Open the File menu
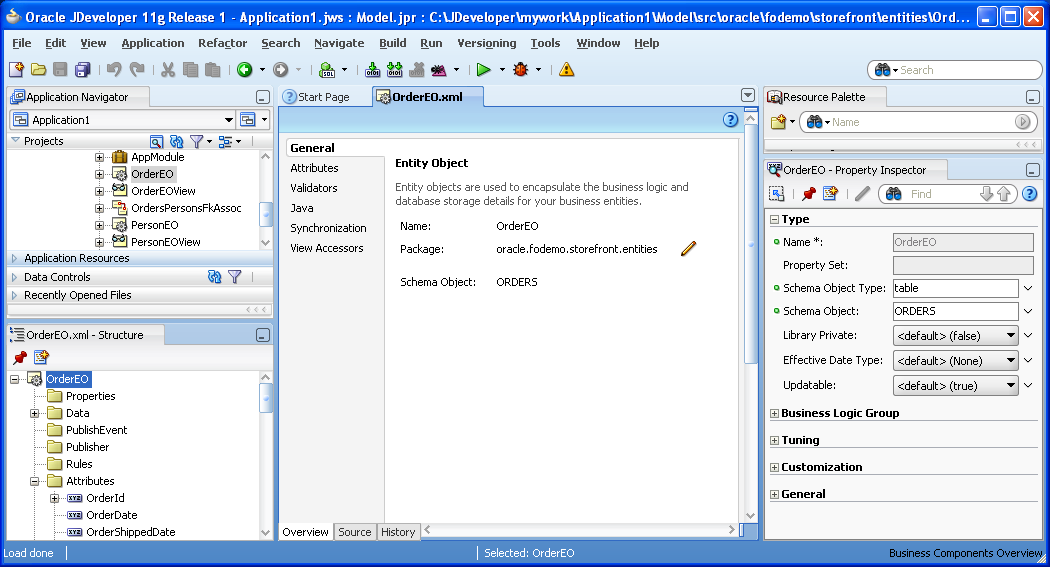This screenshot has height=567, width=1050. click(21, 43)
